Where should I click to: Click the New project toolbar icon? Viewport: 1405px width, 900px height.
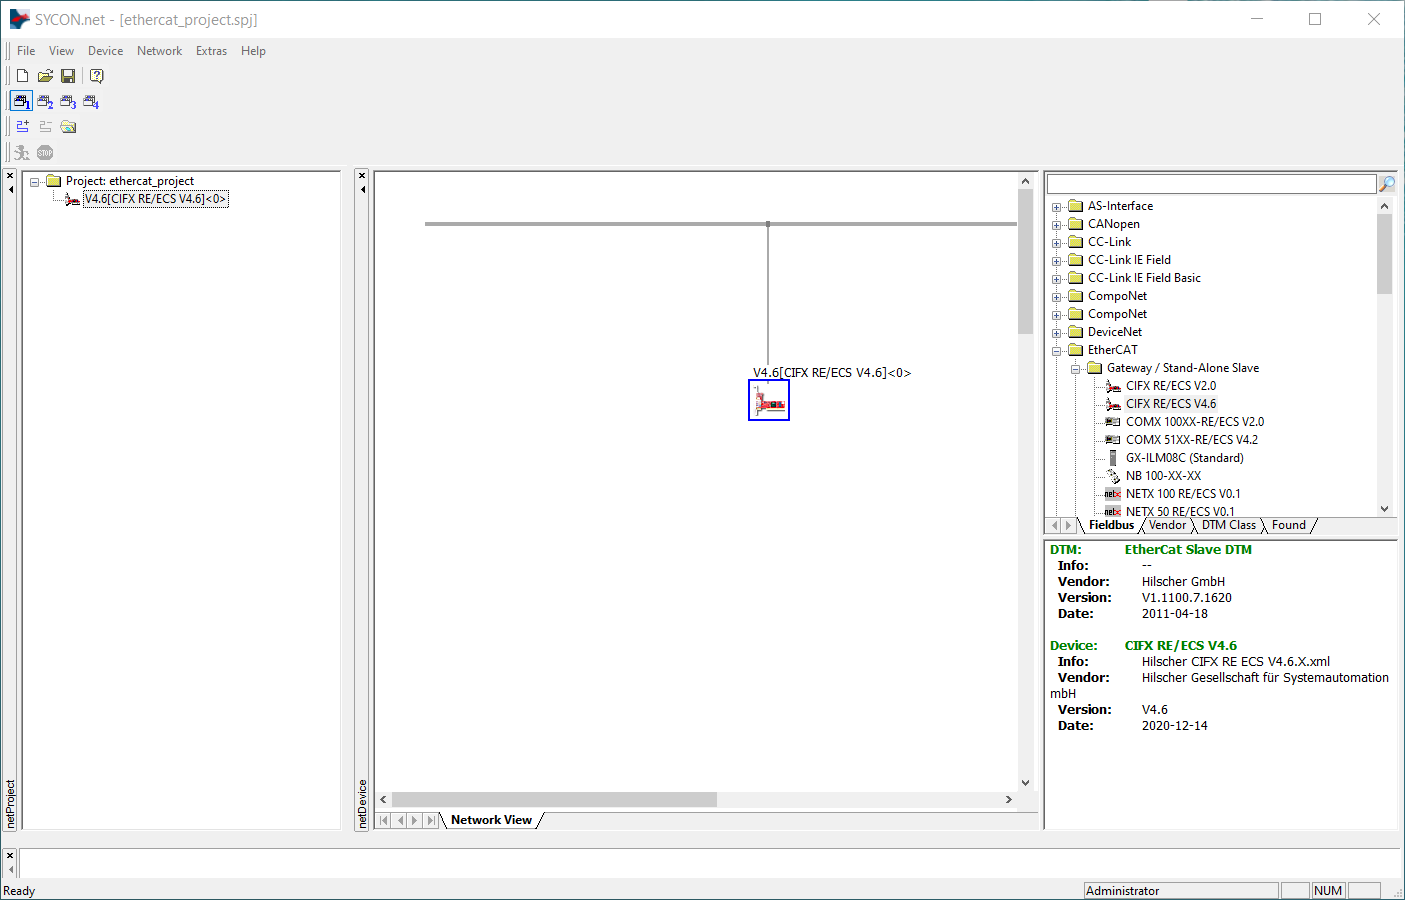click(22, 76)
